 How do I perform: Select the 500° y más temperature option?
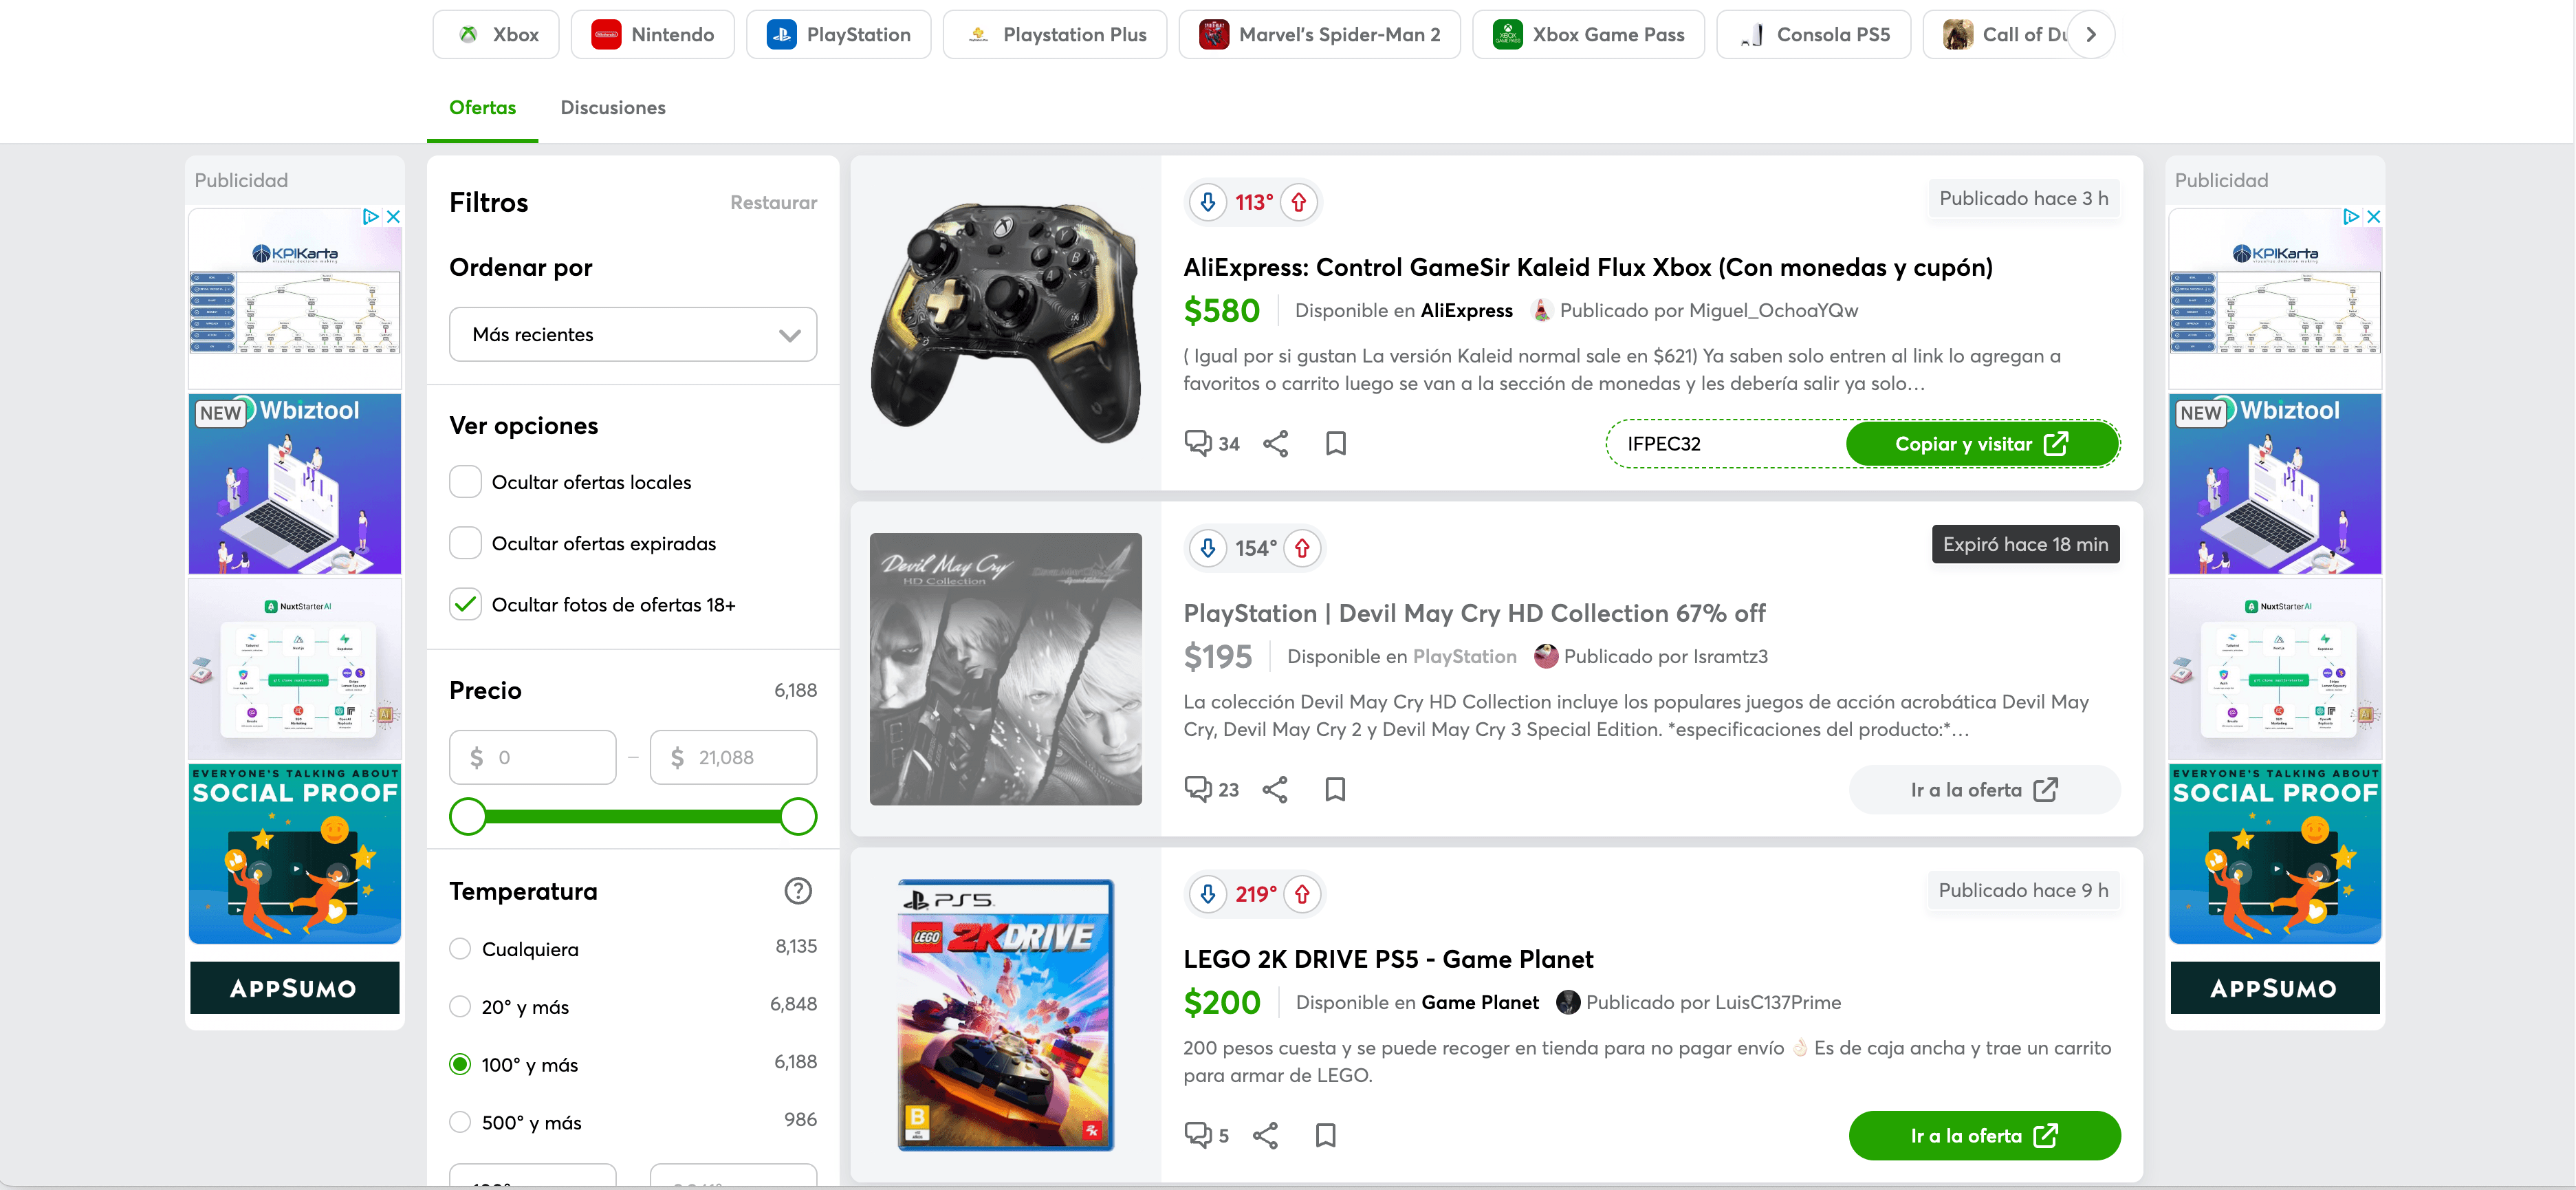[460, 1122]
